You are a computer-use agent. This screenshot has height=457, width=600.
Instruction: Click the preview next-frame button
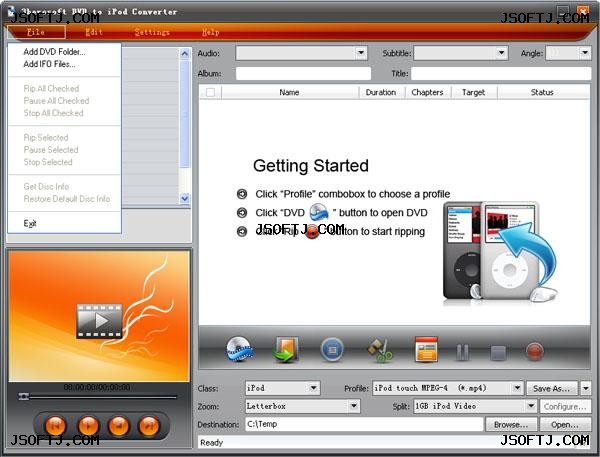click(x=149, y=425)
